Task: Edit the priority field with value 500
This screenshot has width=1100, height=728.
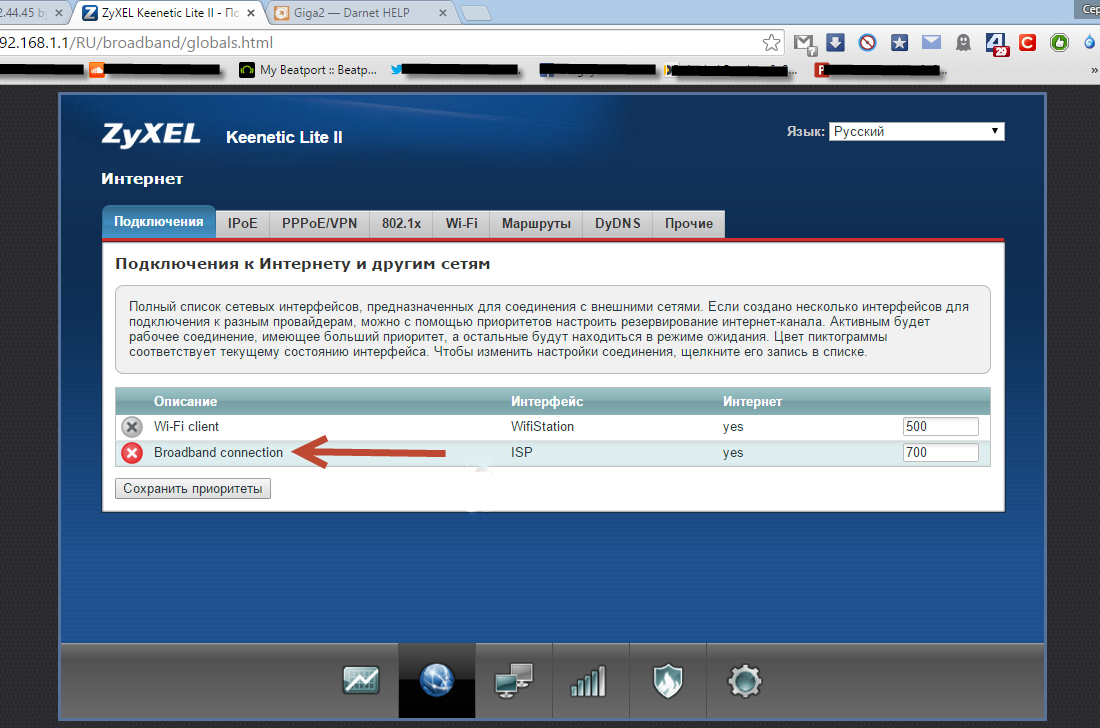Action: 940,426
